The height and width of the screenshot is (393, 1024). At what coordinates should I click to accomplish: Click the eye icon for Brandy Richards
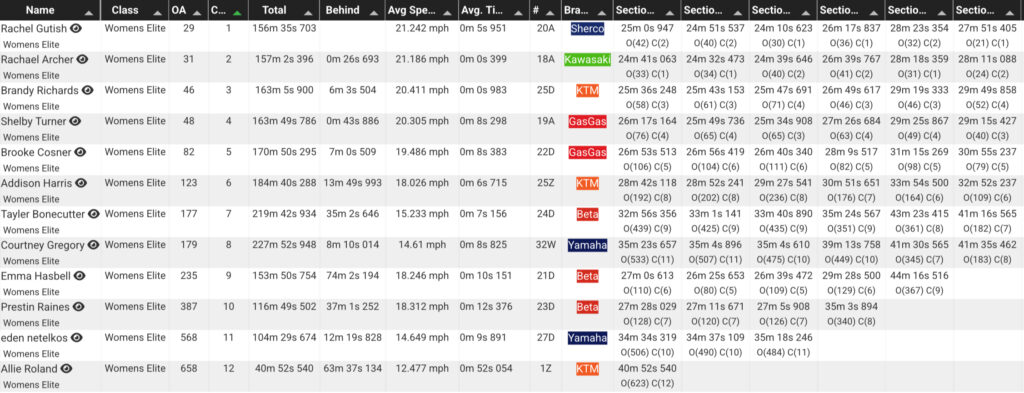[87, 90]
